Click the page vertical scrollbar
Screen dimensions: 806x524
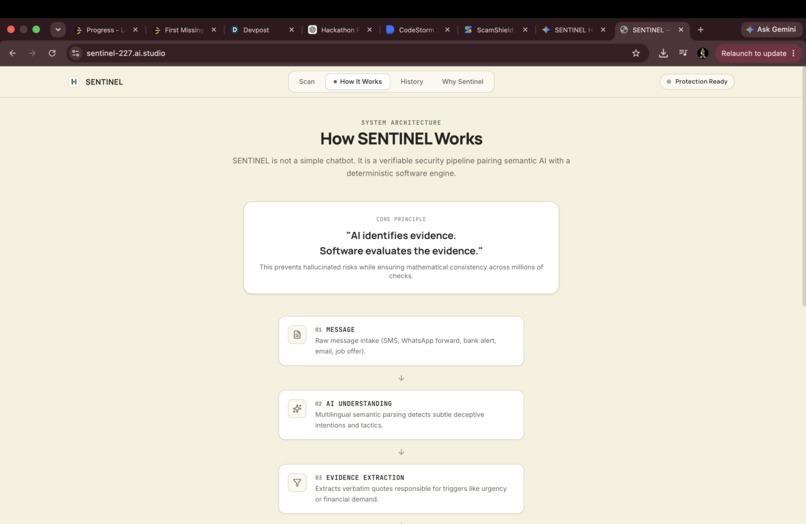[803, 187]
